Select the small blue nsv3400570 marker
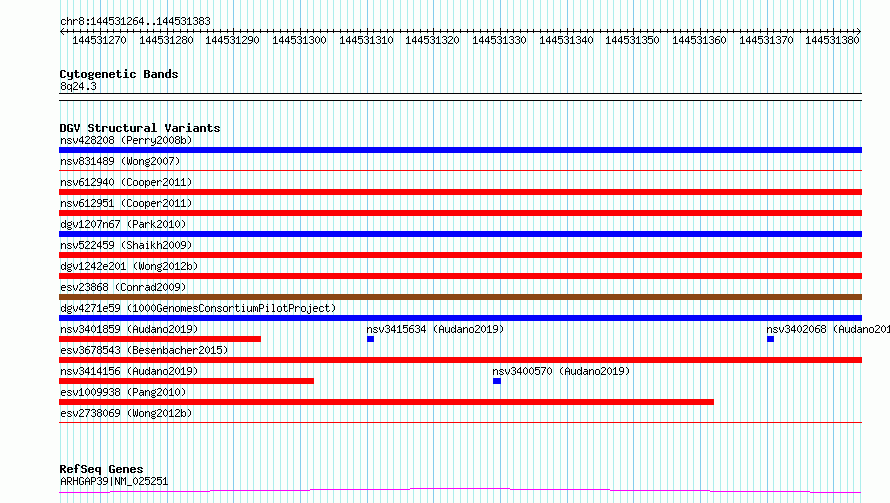This screenshot has width=890, height=503. [497, 381]
